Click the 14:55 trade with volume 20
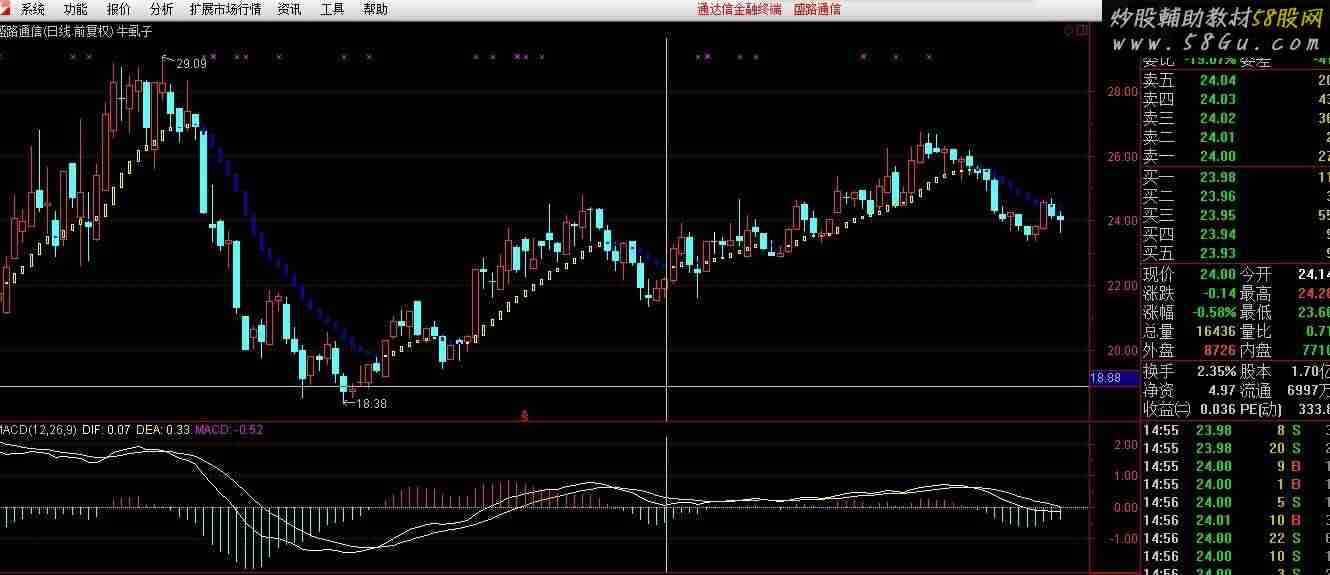The image size is (1330, 575). pyautogui.click(x=1236, y=448)
